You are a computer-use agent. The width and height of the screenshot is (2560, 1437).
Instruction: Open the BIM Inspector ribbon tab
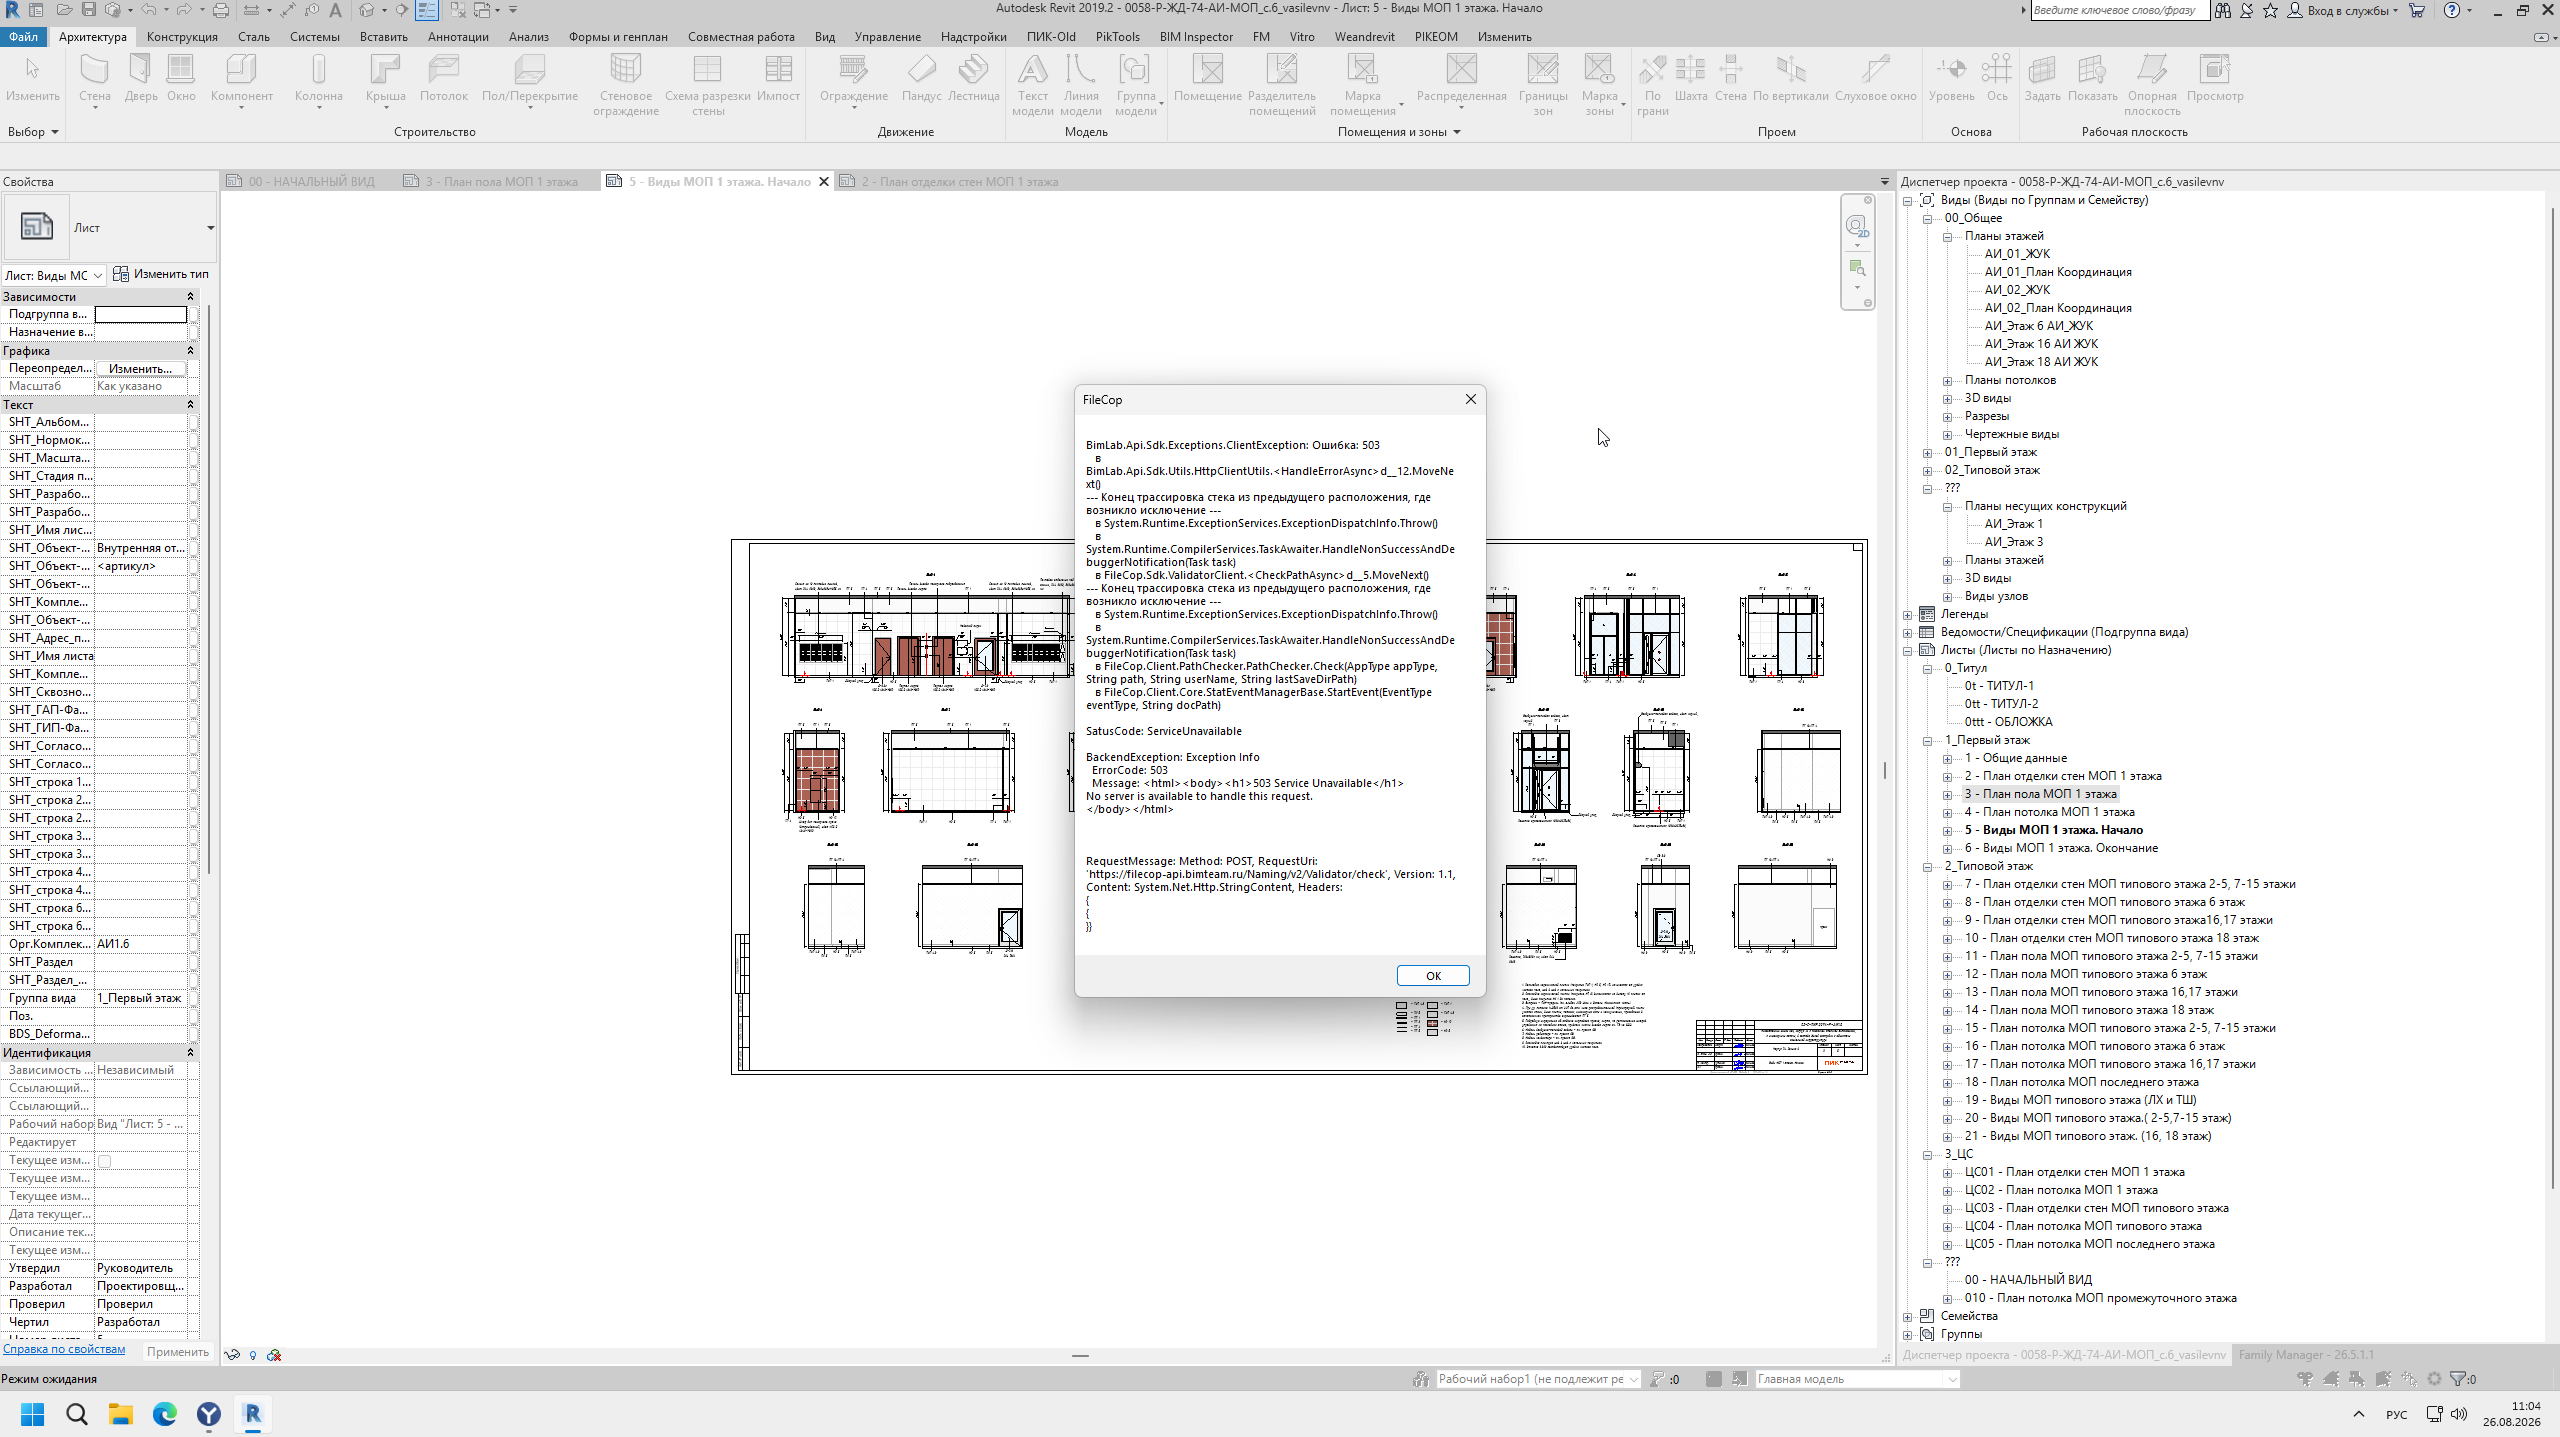point(1196,37)
